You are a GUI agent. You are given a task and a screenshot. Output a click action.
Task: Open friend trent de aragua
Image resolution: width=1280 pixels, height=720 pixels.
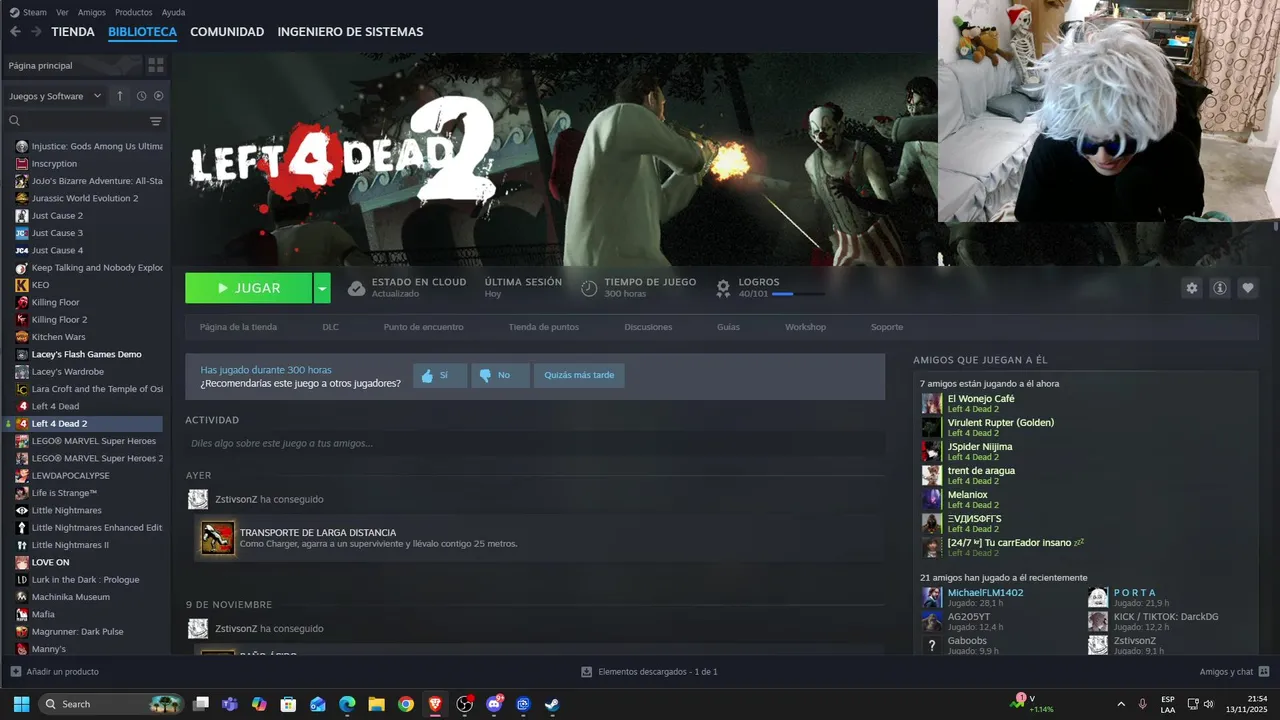pyautogui.click(x=981, y=471)
